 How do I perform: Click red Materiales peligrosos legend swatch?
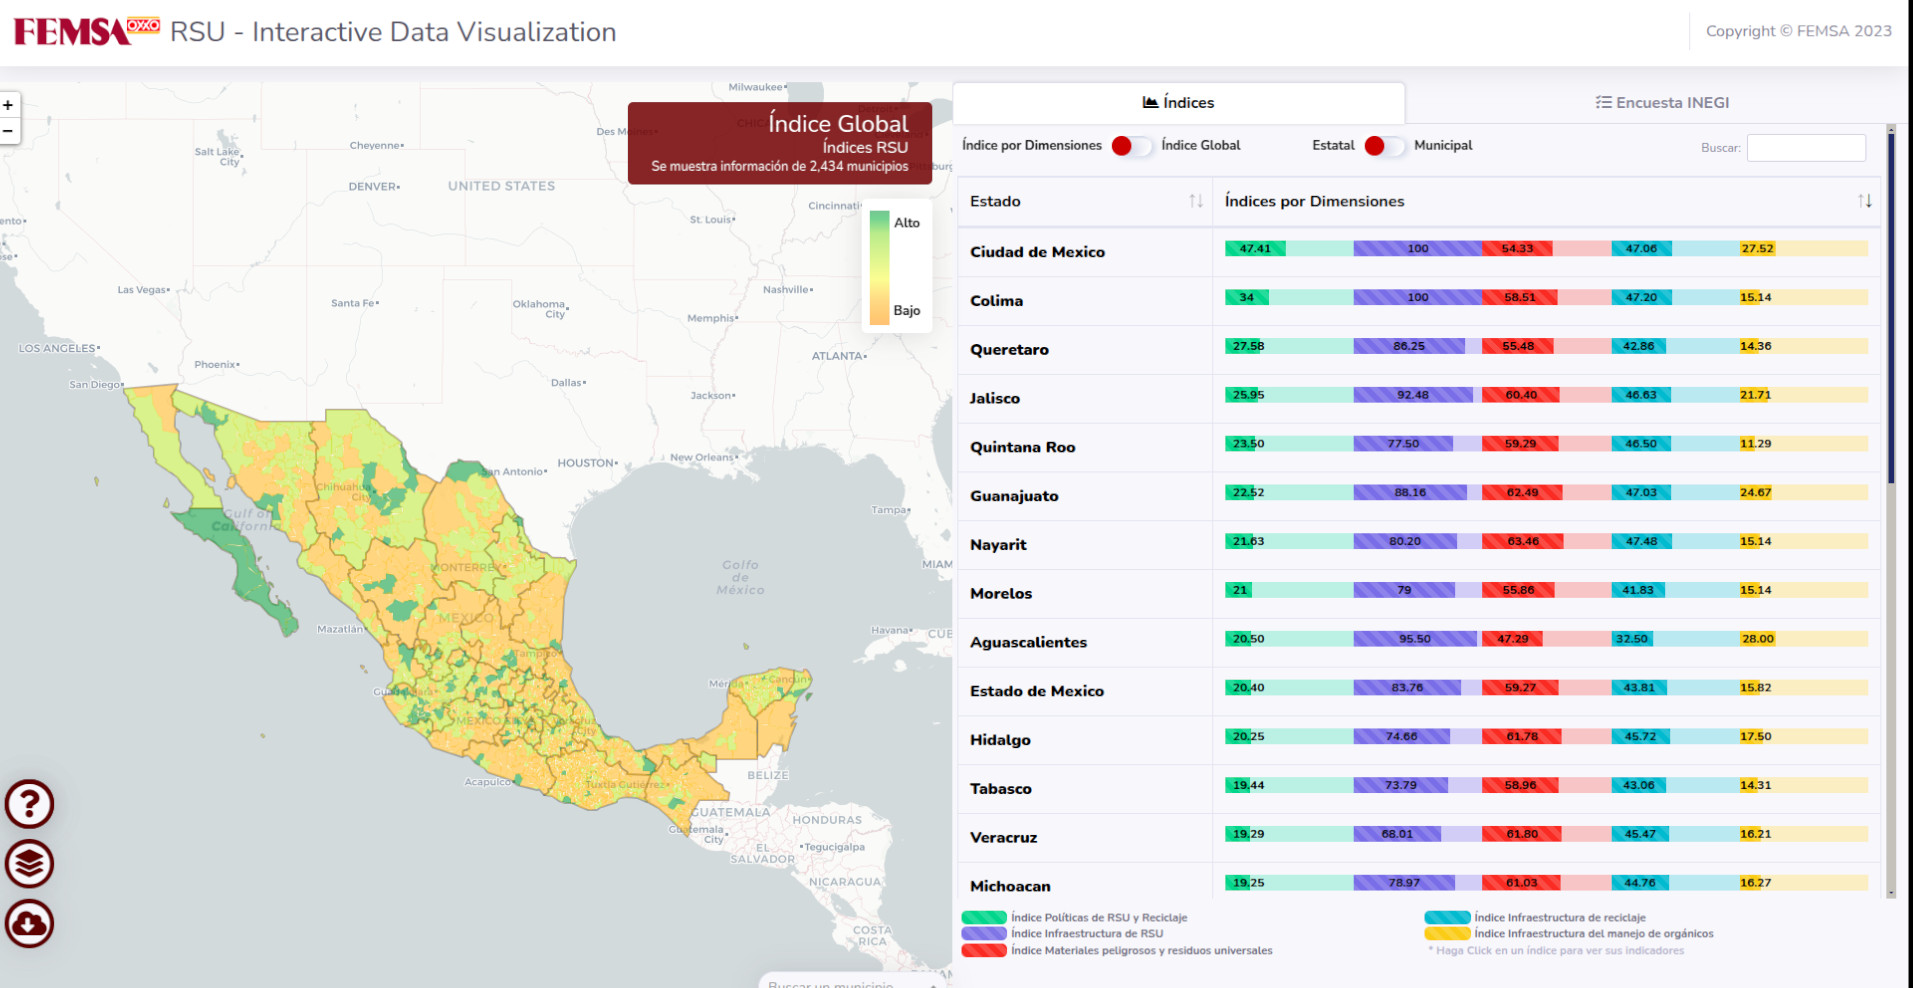tap(983, 950)
